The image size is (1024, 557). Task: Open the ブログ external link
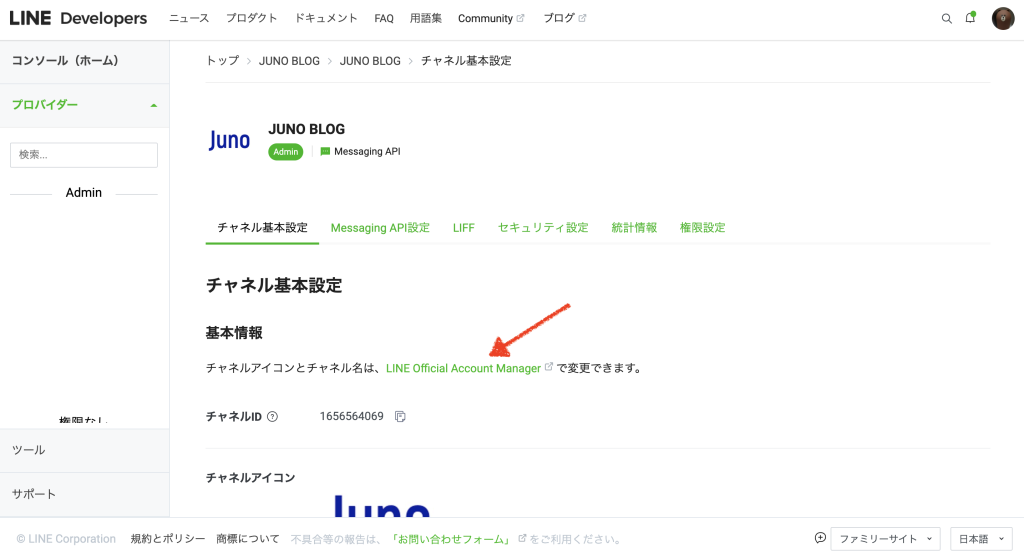click(x=565, y=18)
